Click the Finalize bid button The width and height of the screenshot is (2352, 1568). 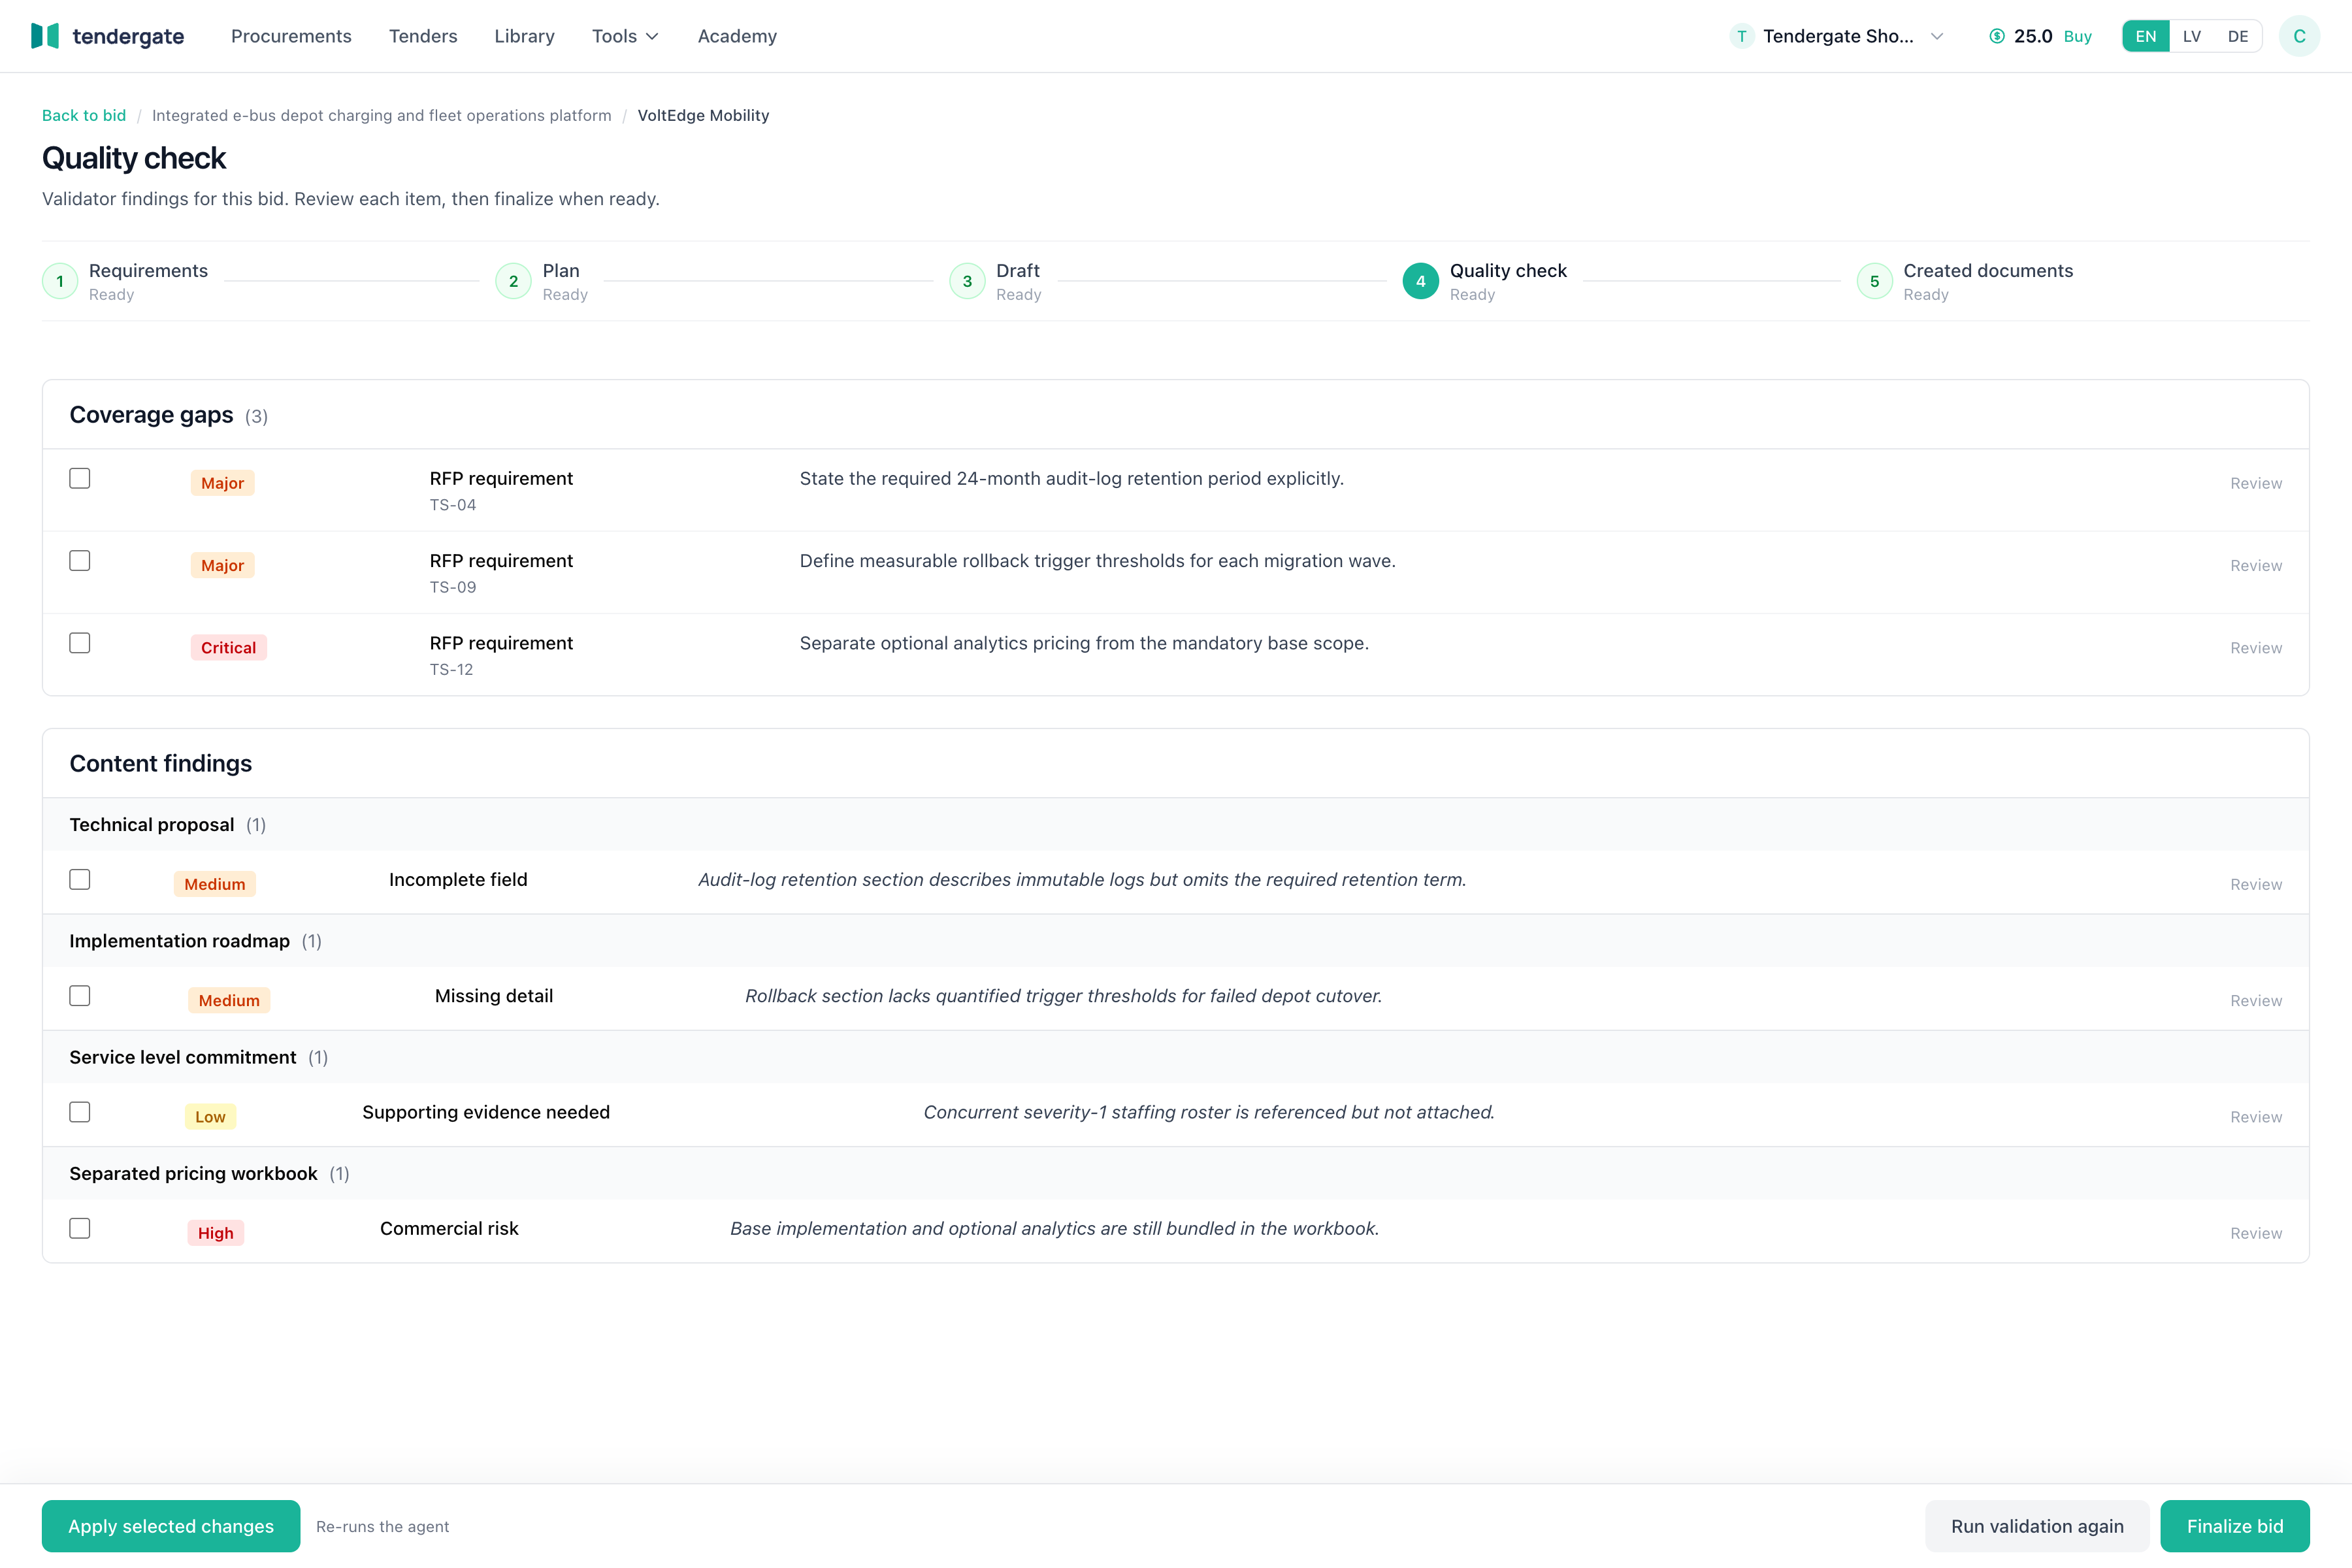2235,1526
